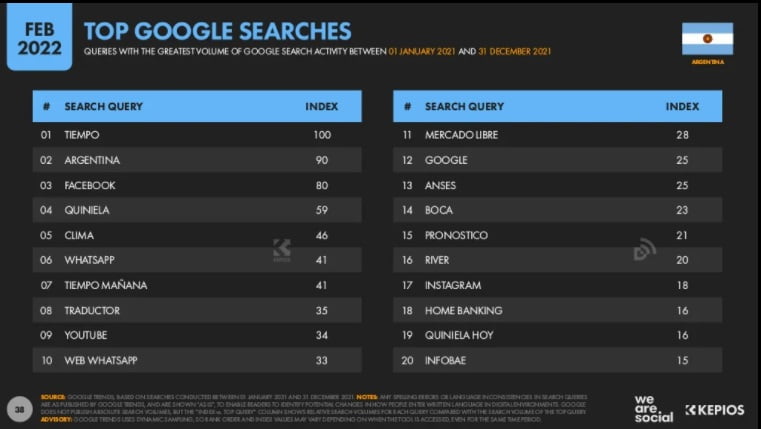The image size is (761, 429).
Task: Select the TIEMPO row ranked 01
Action: coord(197,135)
